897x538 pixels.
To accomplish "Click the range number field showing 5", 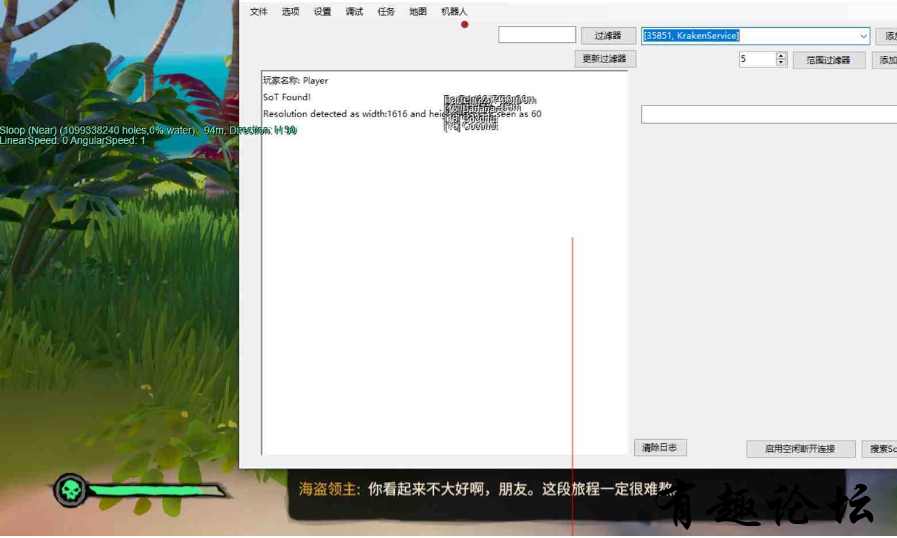I will coord(757,59).
